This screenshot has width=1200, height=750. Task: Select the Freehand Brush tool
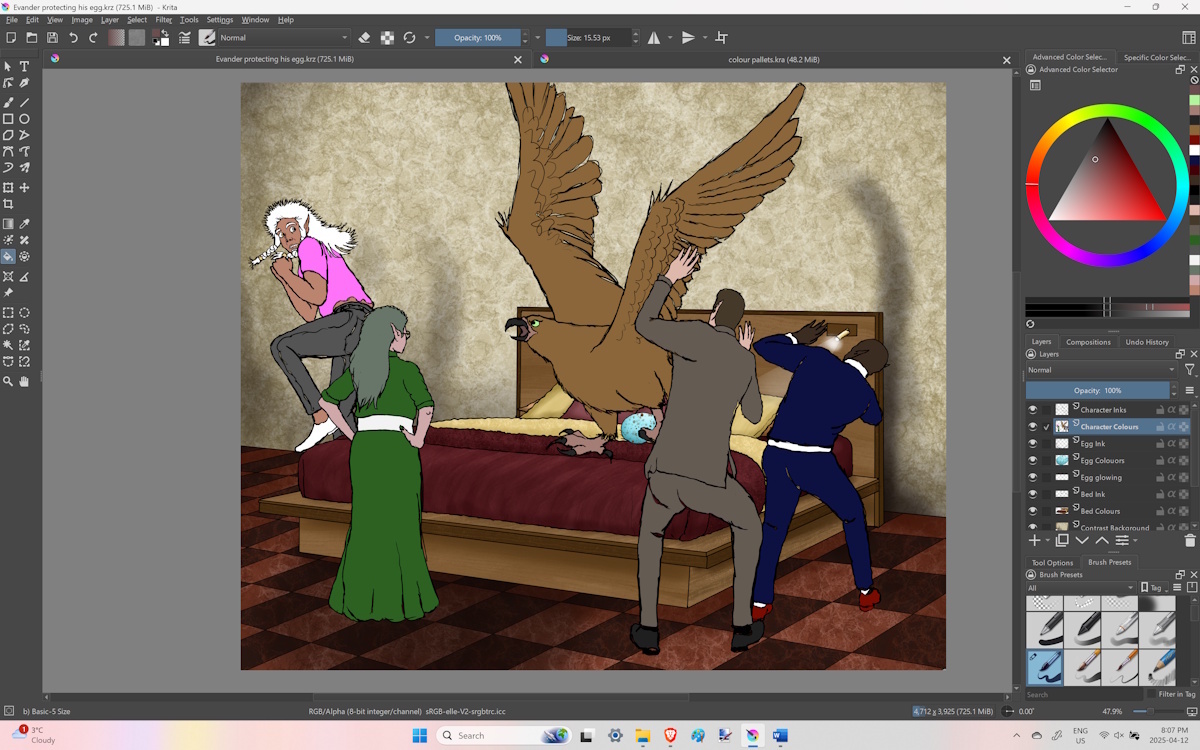pyautogui.click(x=8, y=102)
